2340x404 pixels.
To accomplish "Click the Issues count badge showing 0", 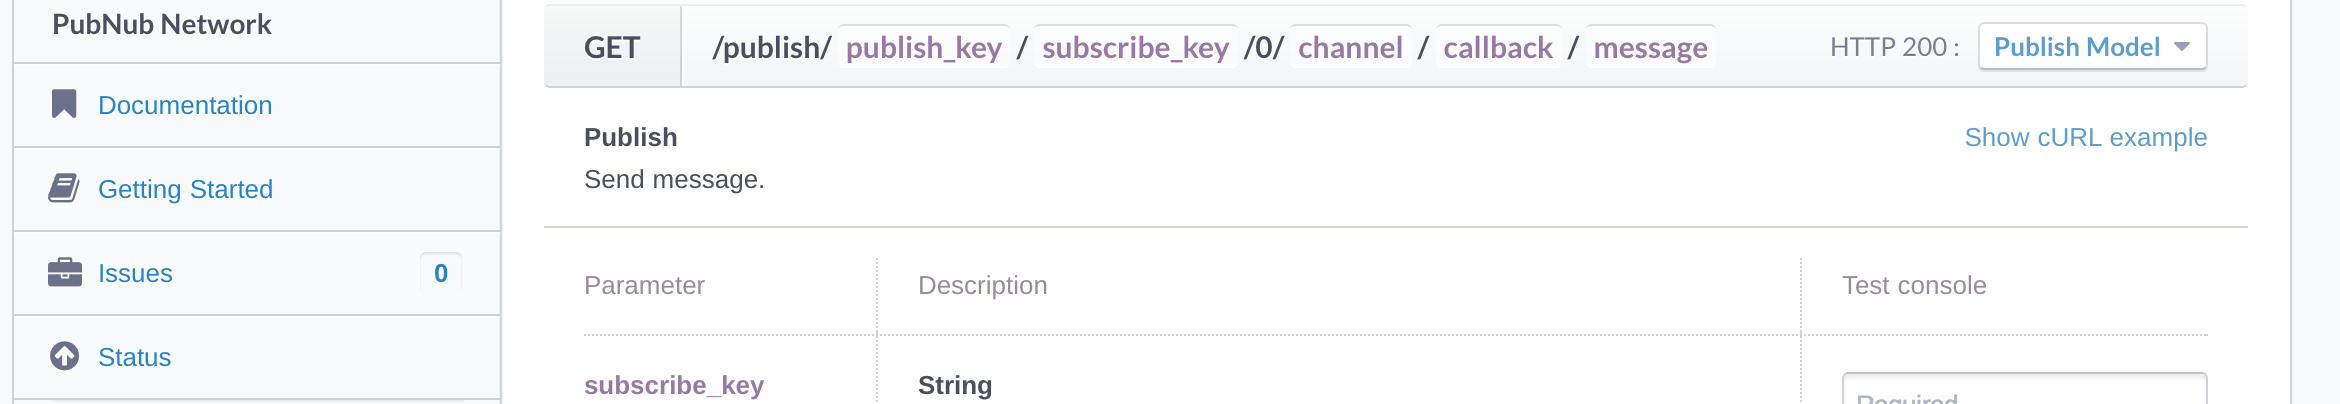I will pos(441,273).
